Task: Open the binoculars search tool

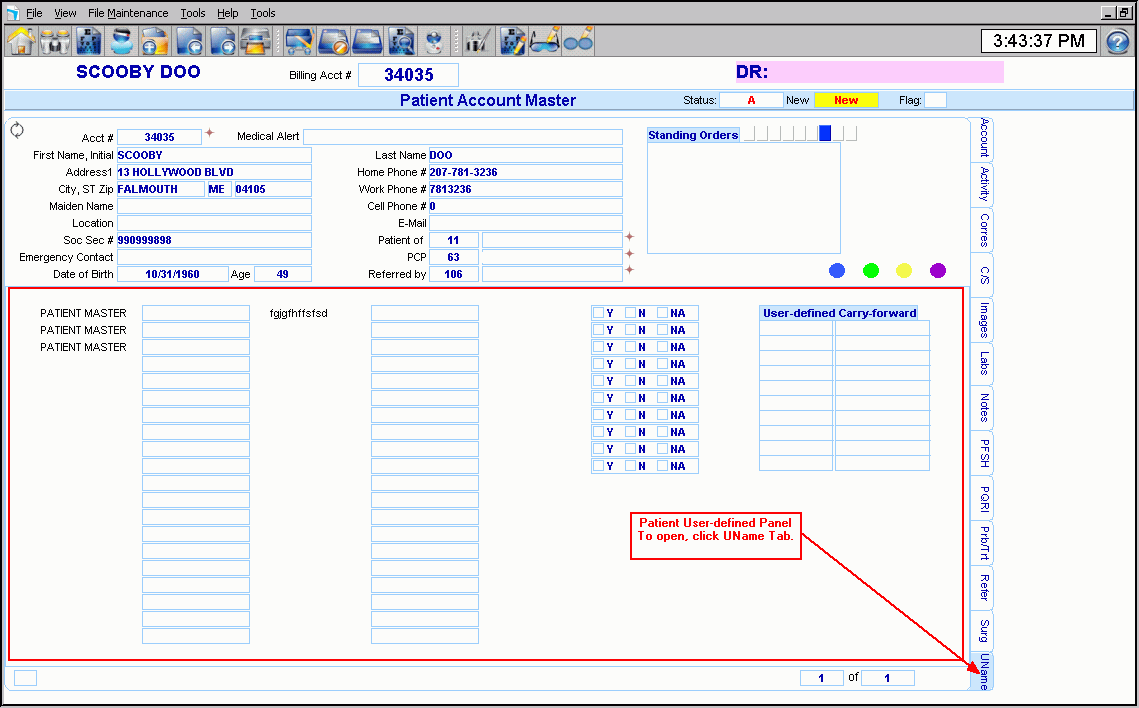Action: point(54,41)
